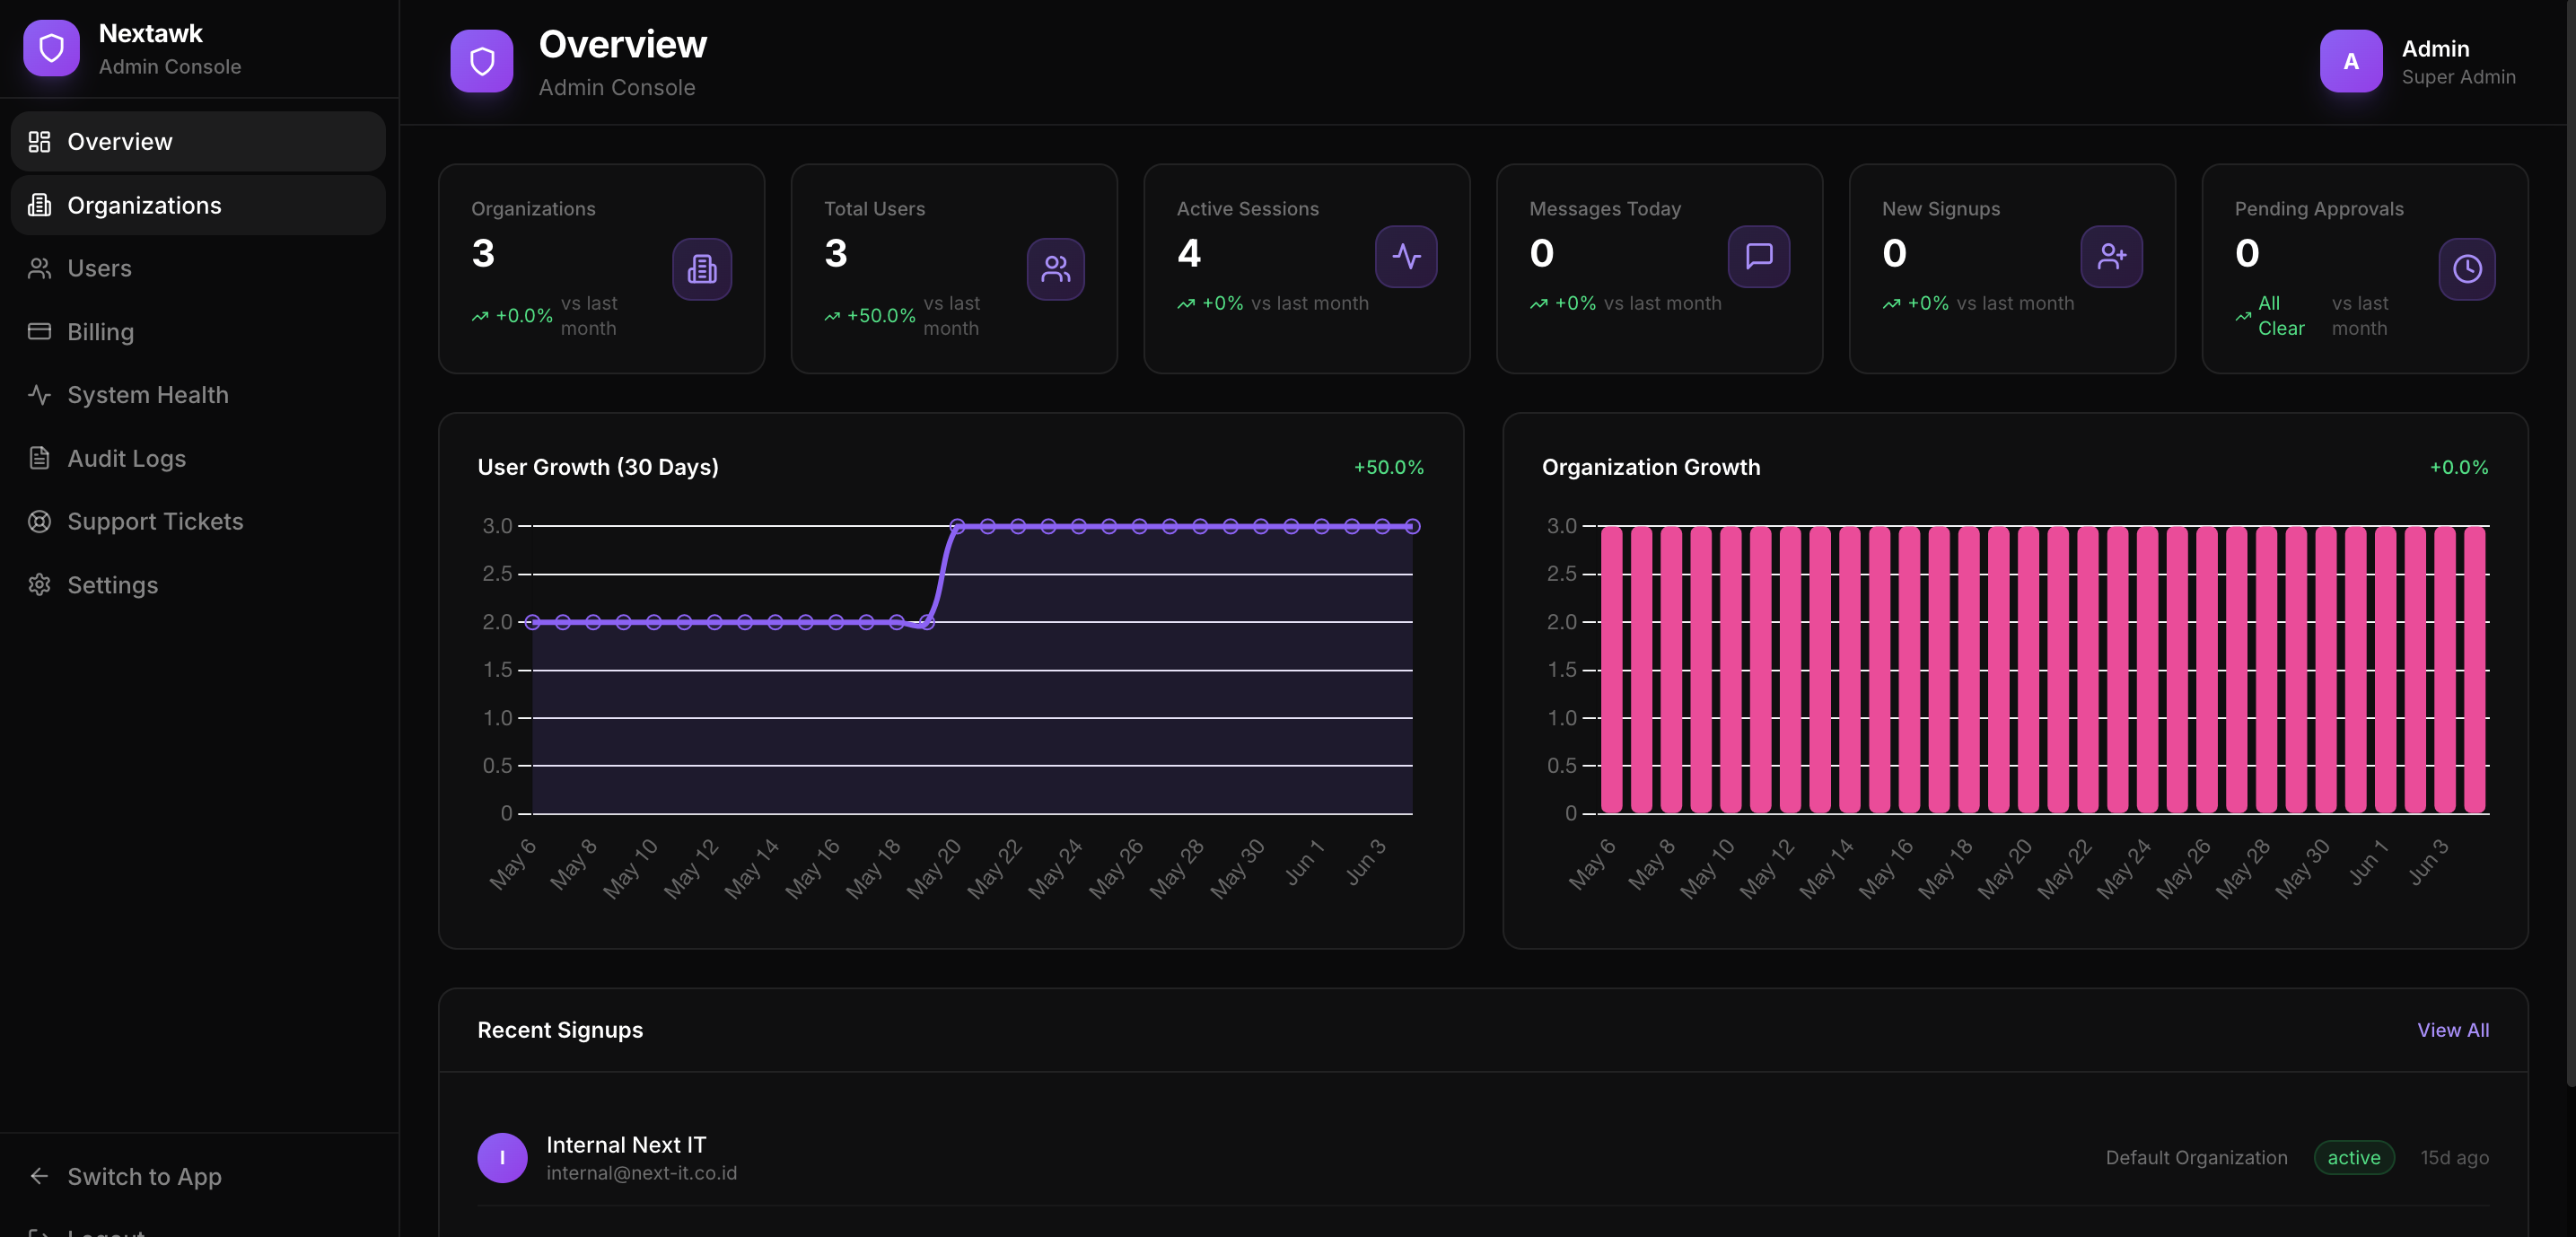Click the Overview header shield icon

482,61
